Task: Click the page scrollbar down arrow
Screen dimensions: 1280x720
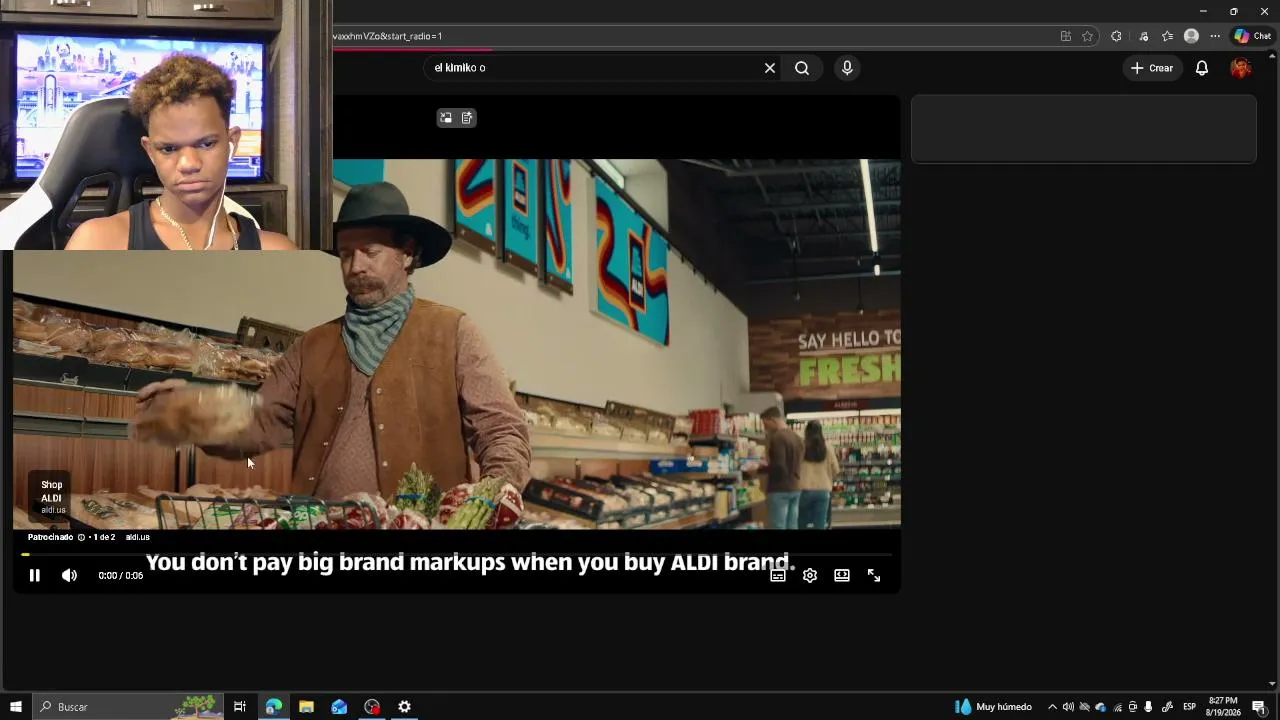Action: pos(1272,684)
